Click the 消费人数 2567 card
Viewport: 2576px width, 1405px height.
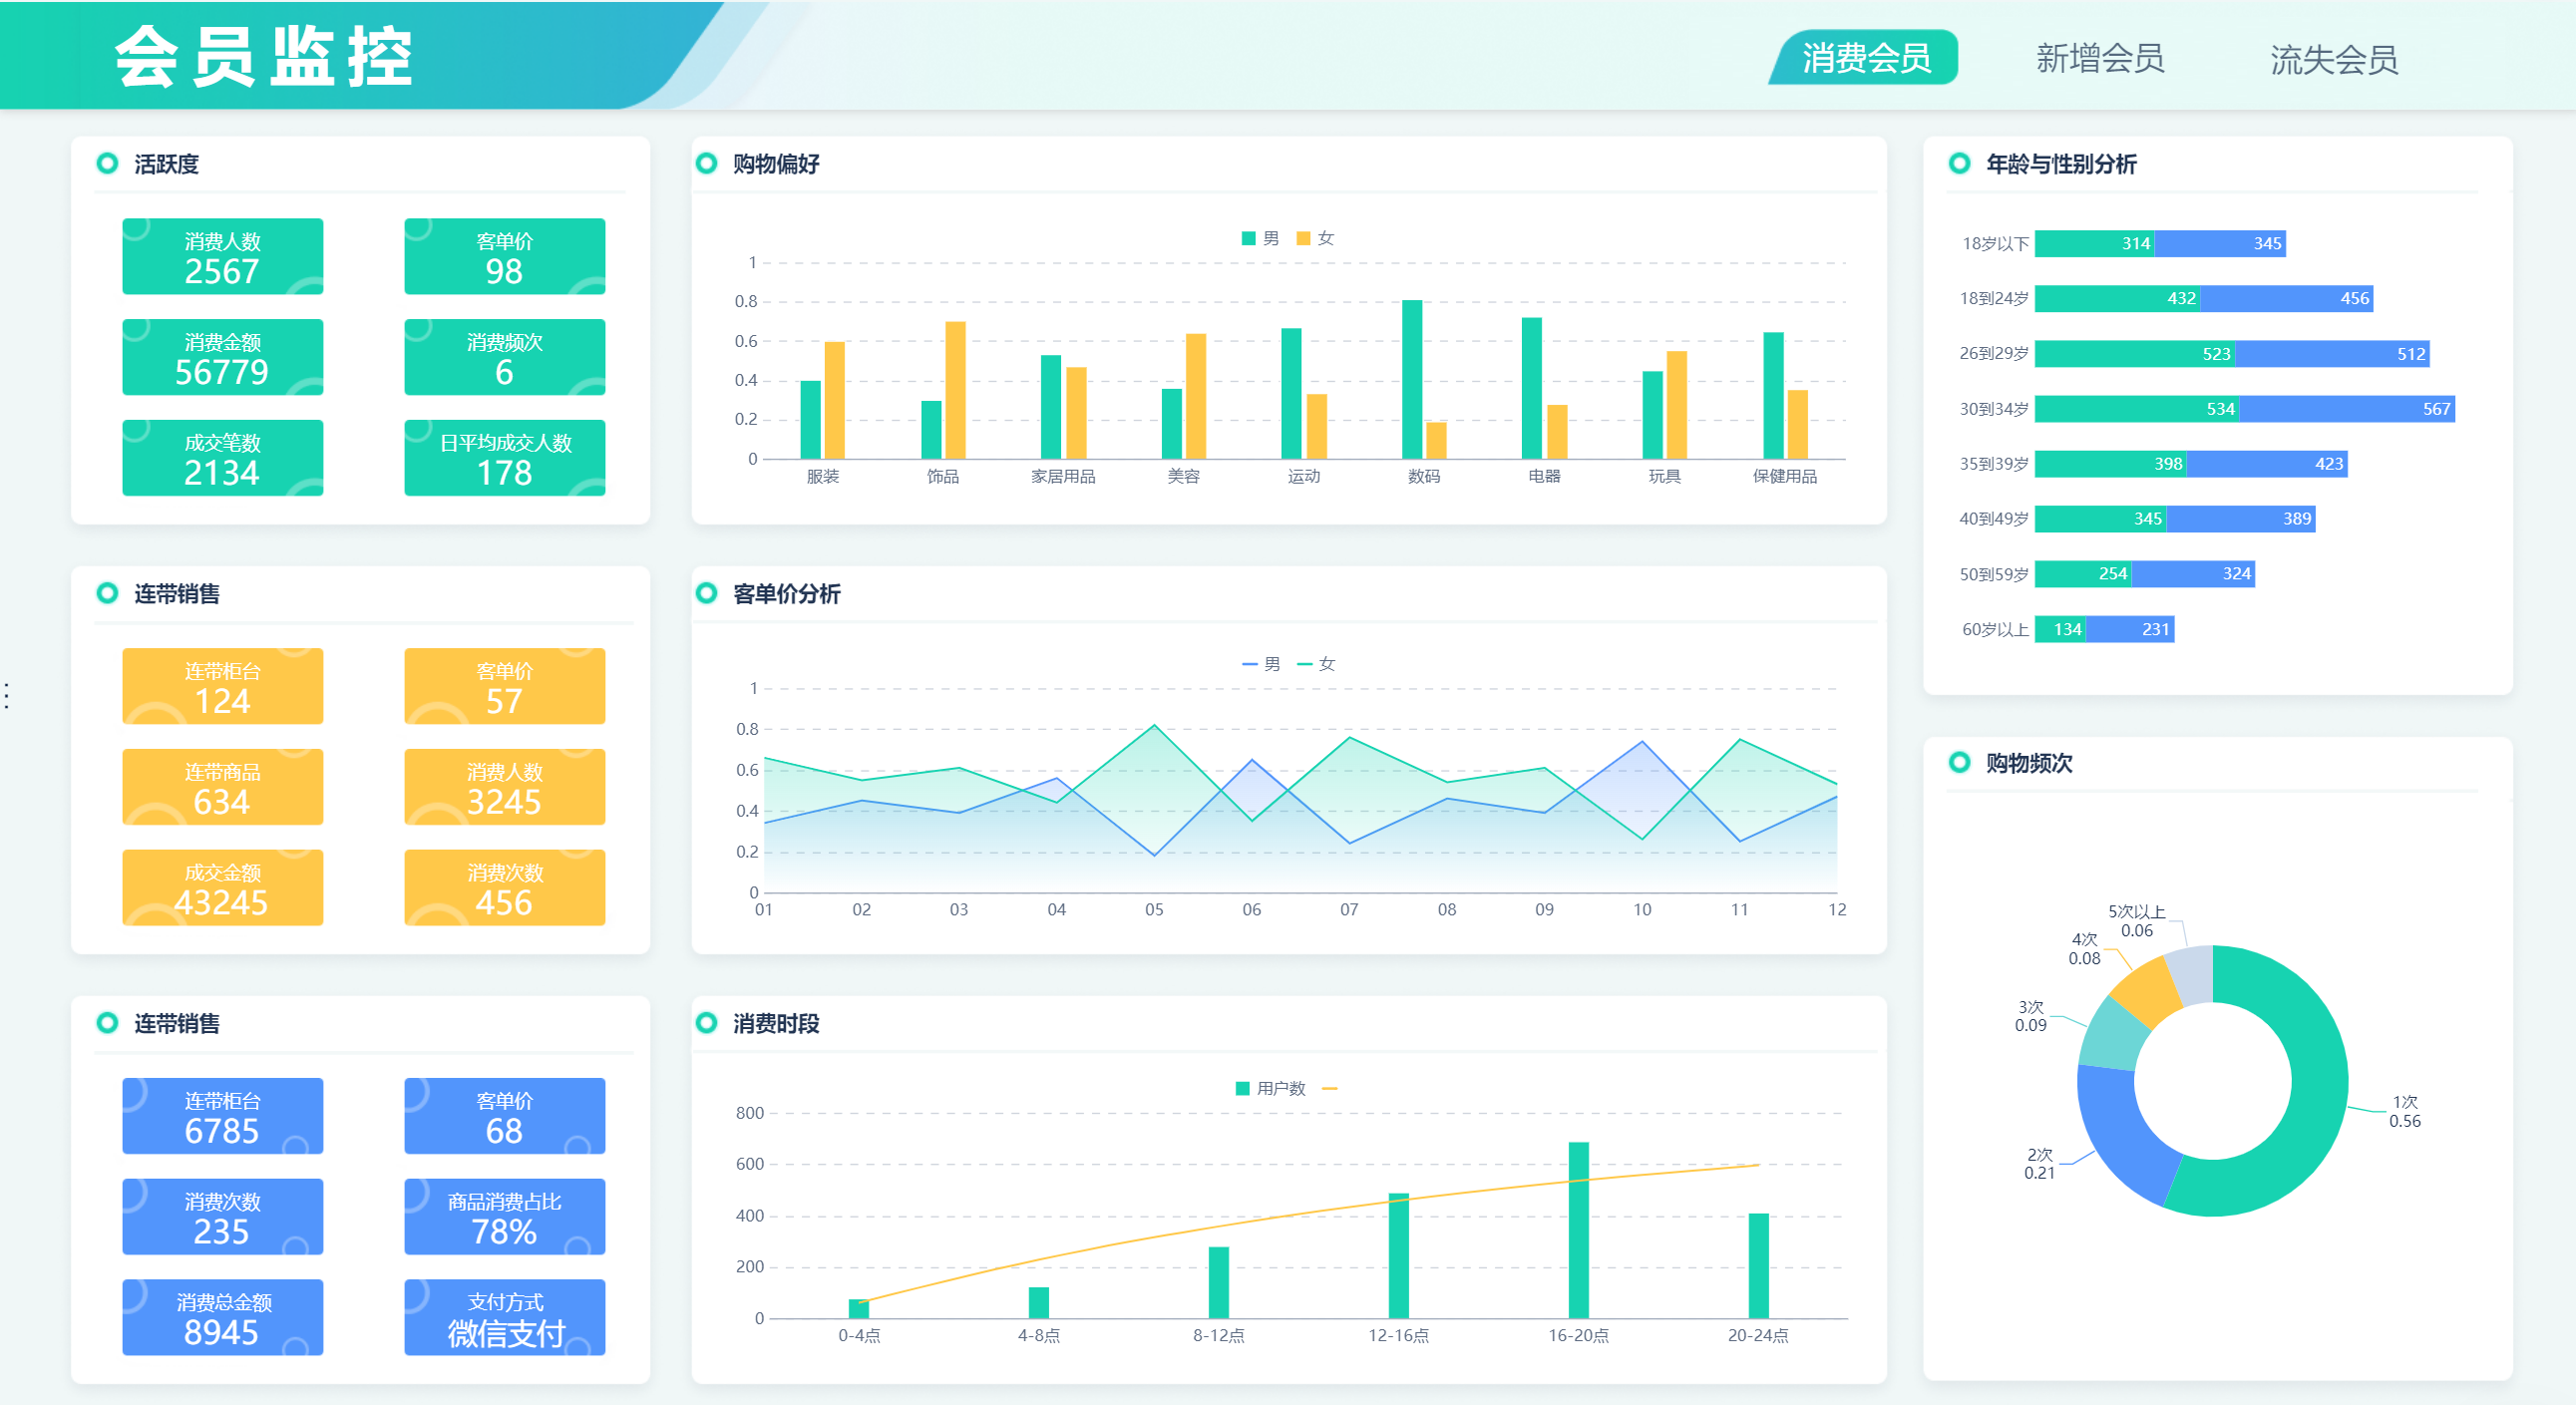point(222,257)
